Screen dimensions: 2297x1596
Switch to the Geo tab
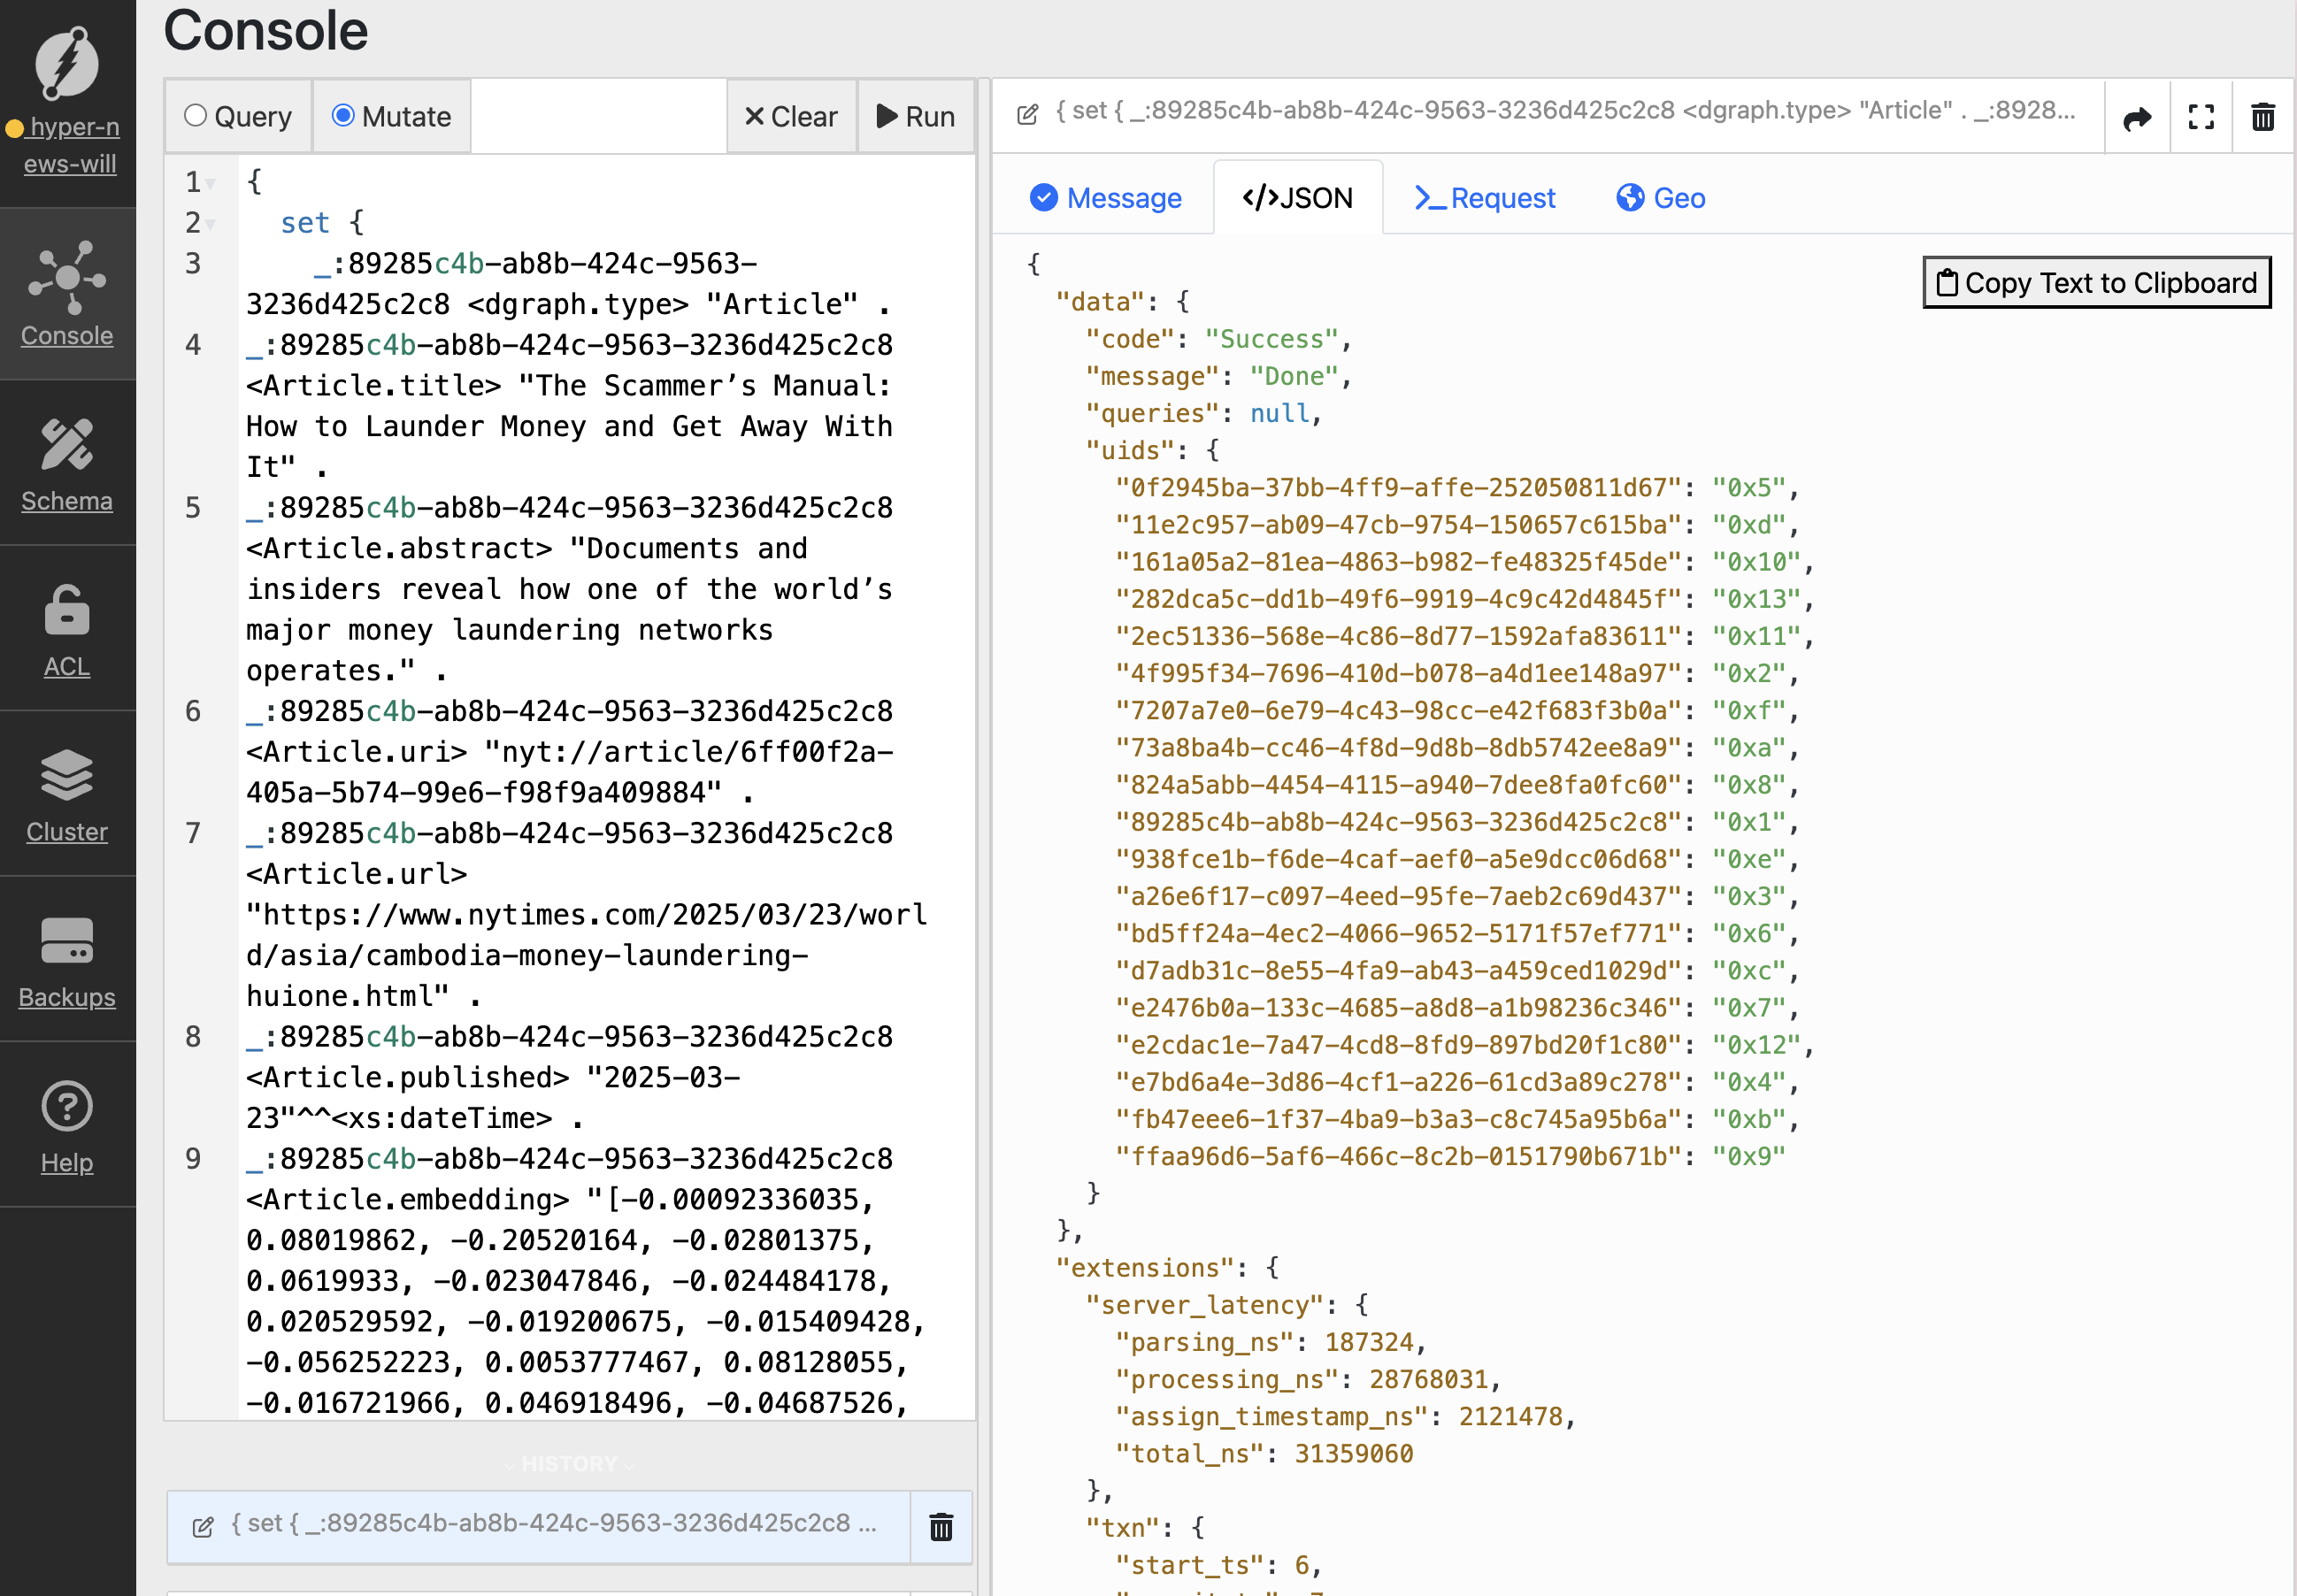click(1658, 197)
